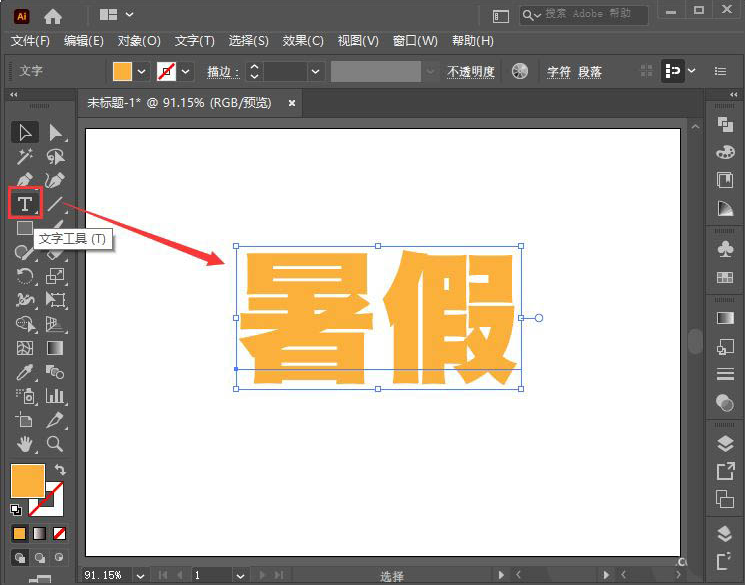Set paint mode to Color

(x=19, y=533)
